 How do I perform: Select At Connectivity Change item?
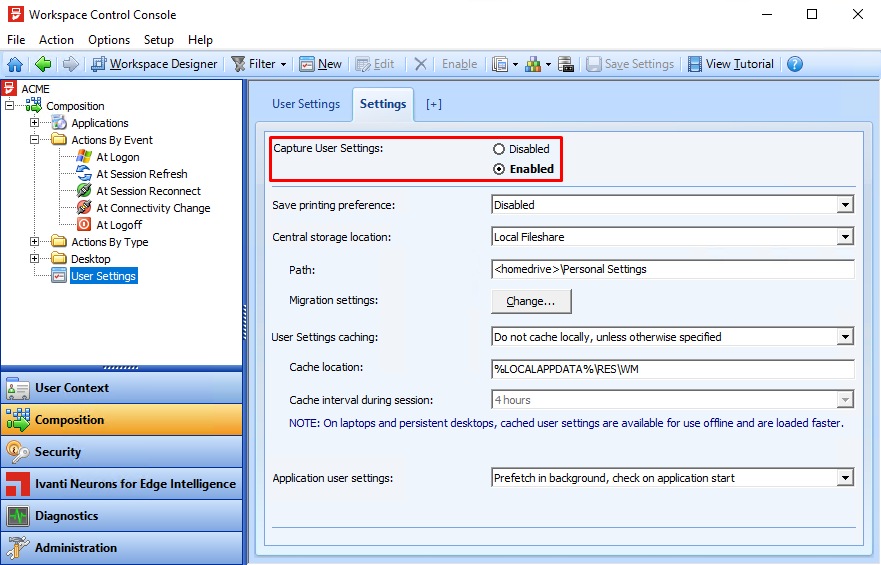click(x=153, y=208)
